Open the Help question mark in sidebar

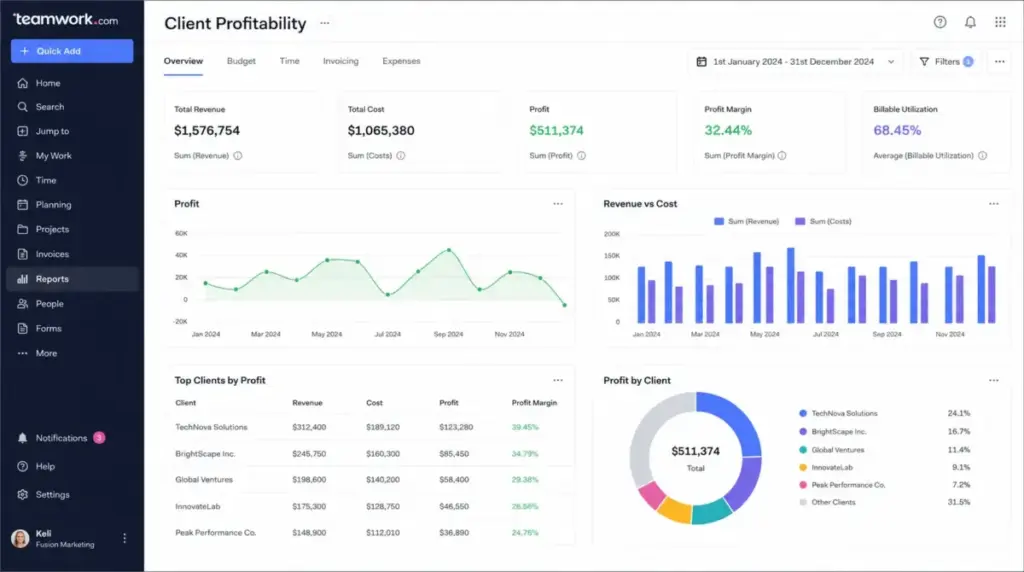pyautogui.click(x=23, y=466)
